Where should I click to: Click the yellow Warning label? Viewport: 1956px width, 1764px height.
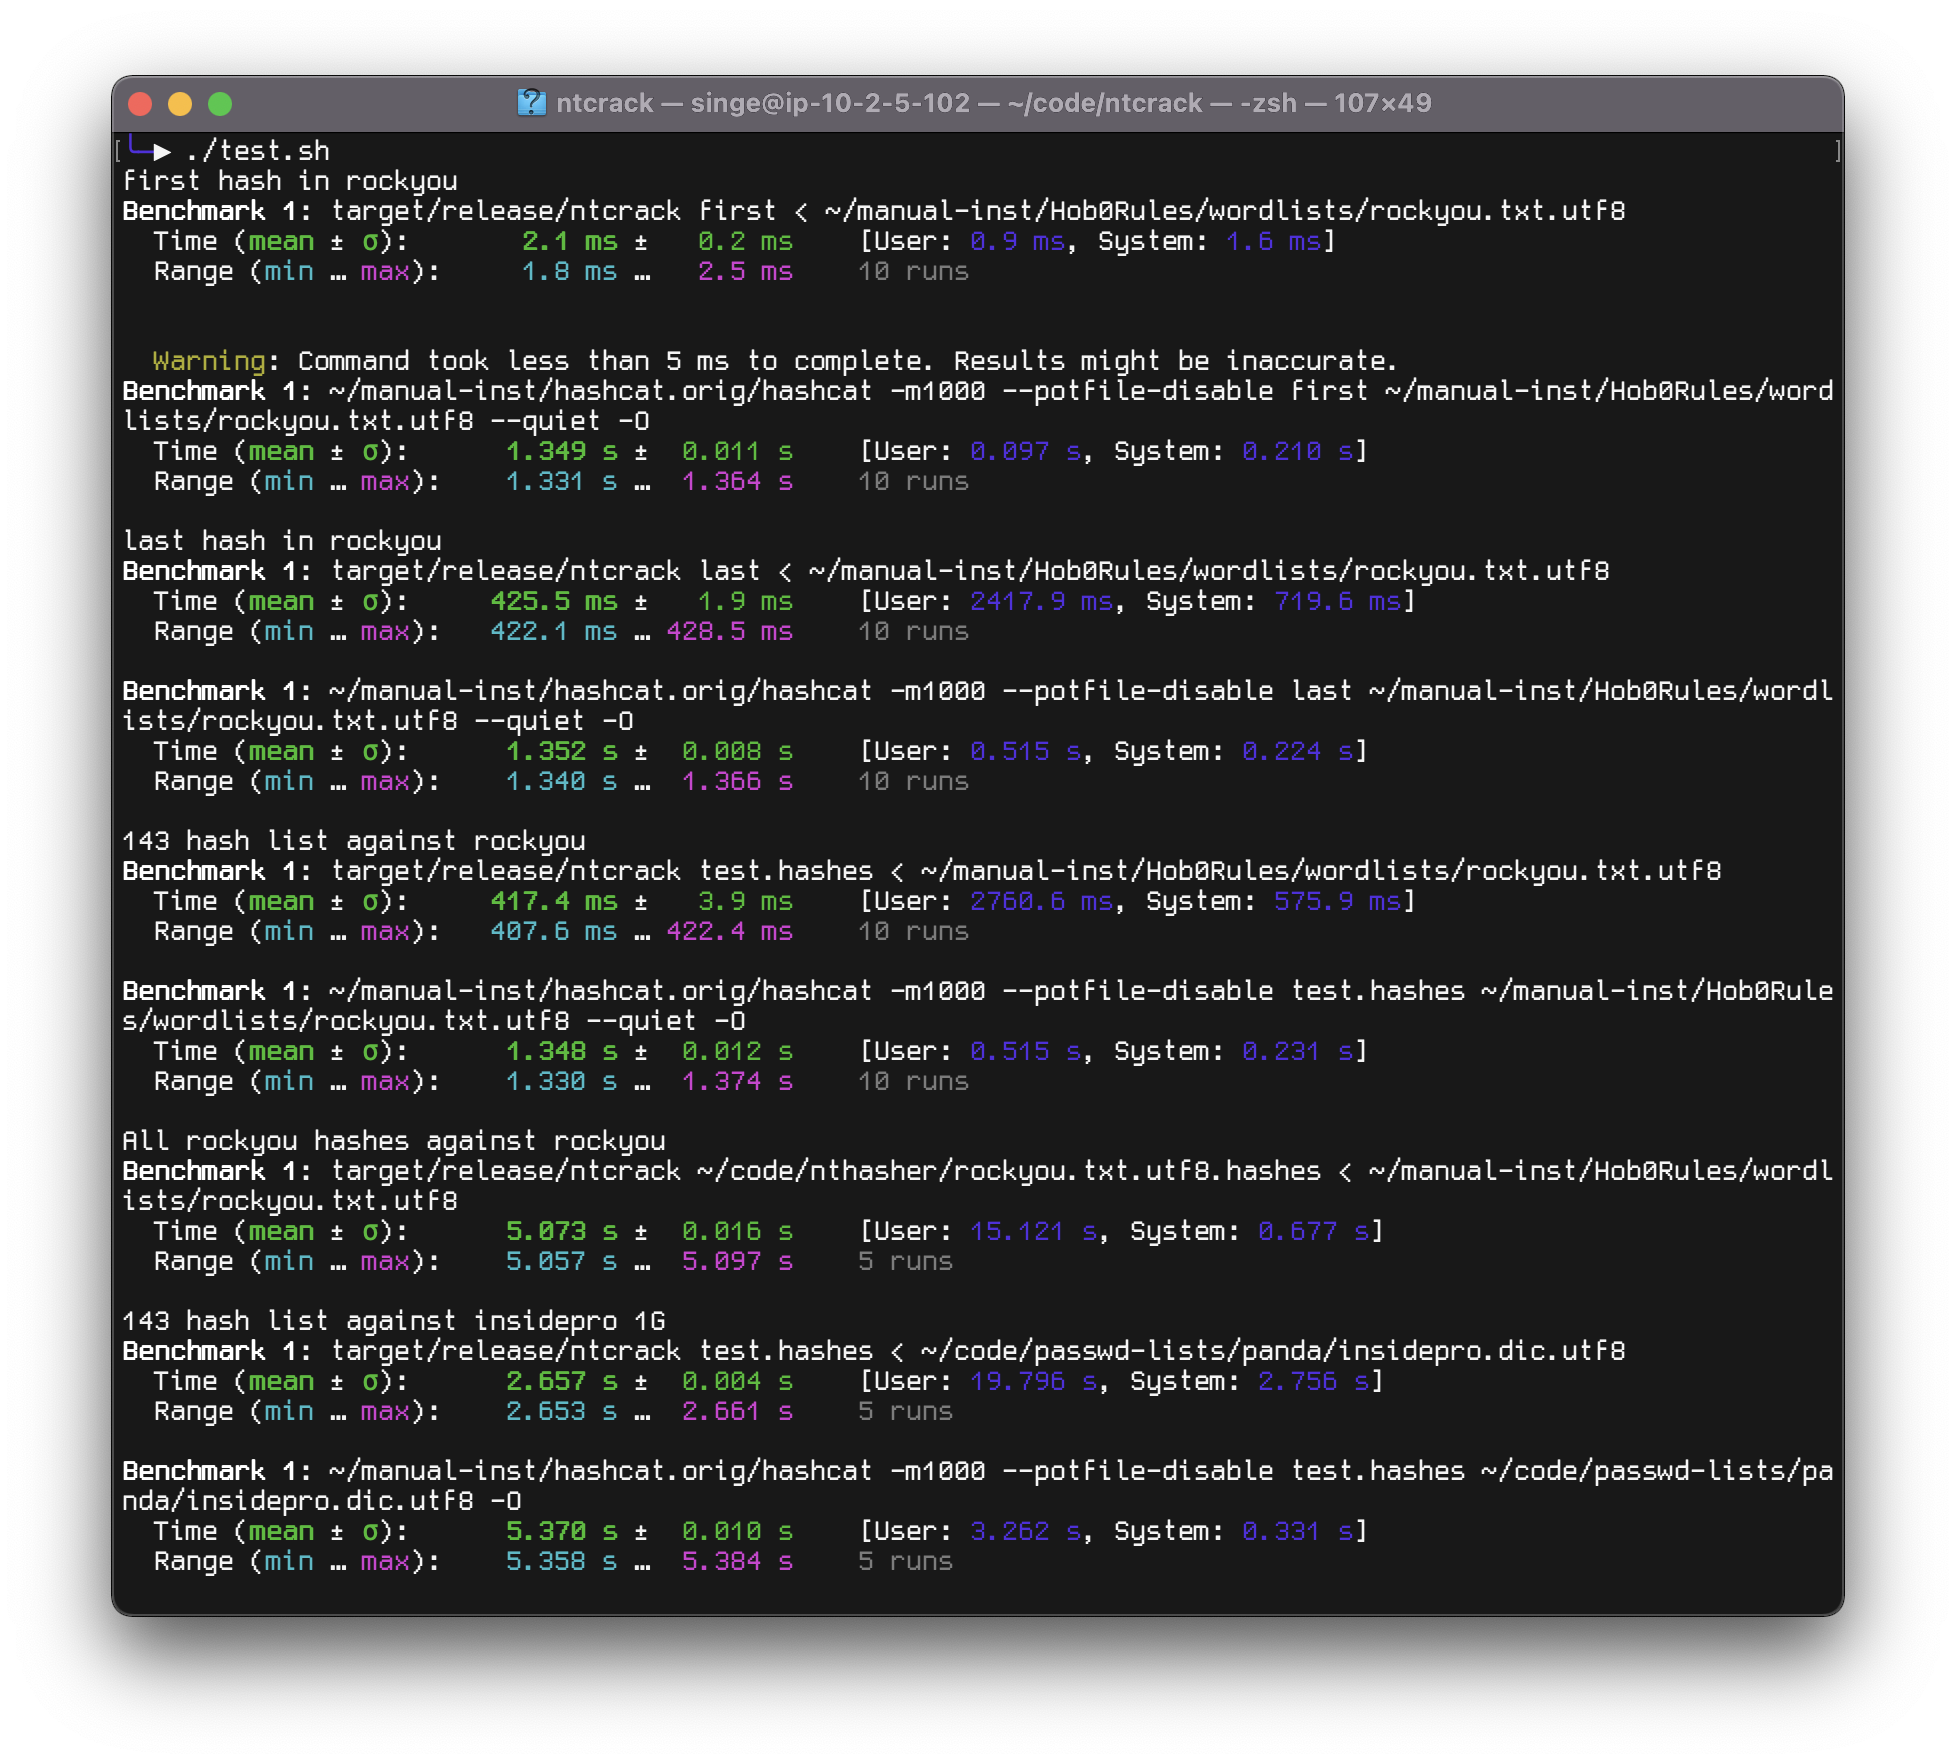[x=208, y=361]
